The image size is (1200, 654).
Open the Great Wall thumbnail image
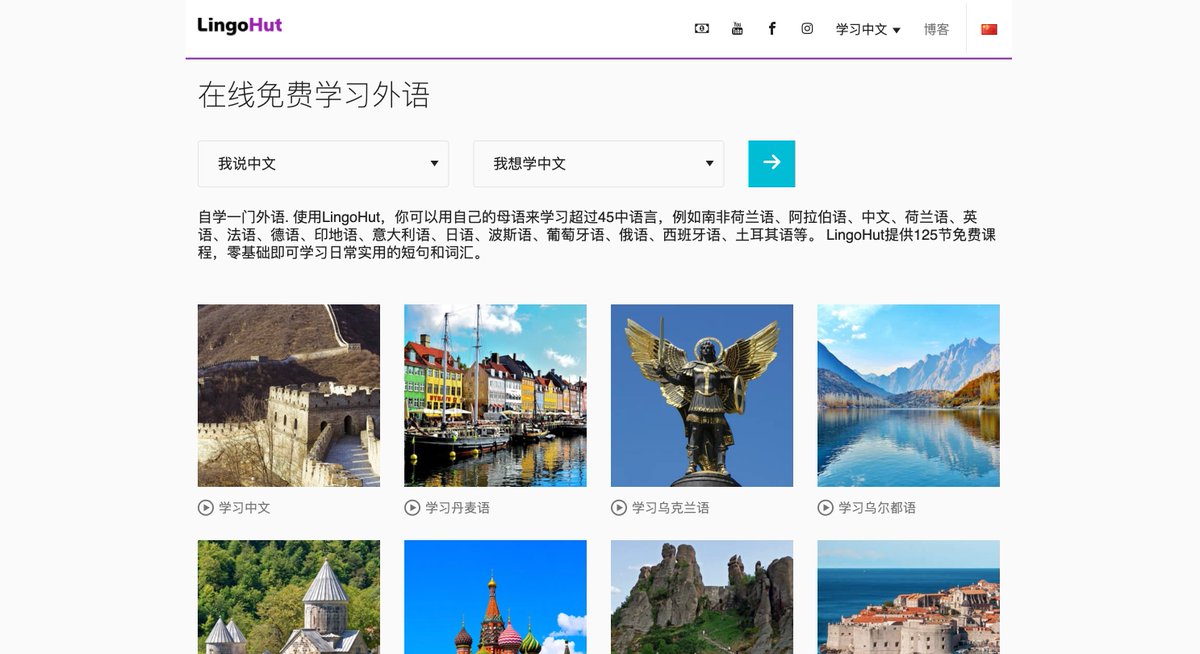click(289, 395)
